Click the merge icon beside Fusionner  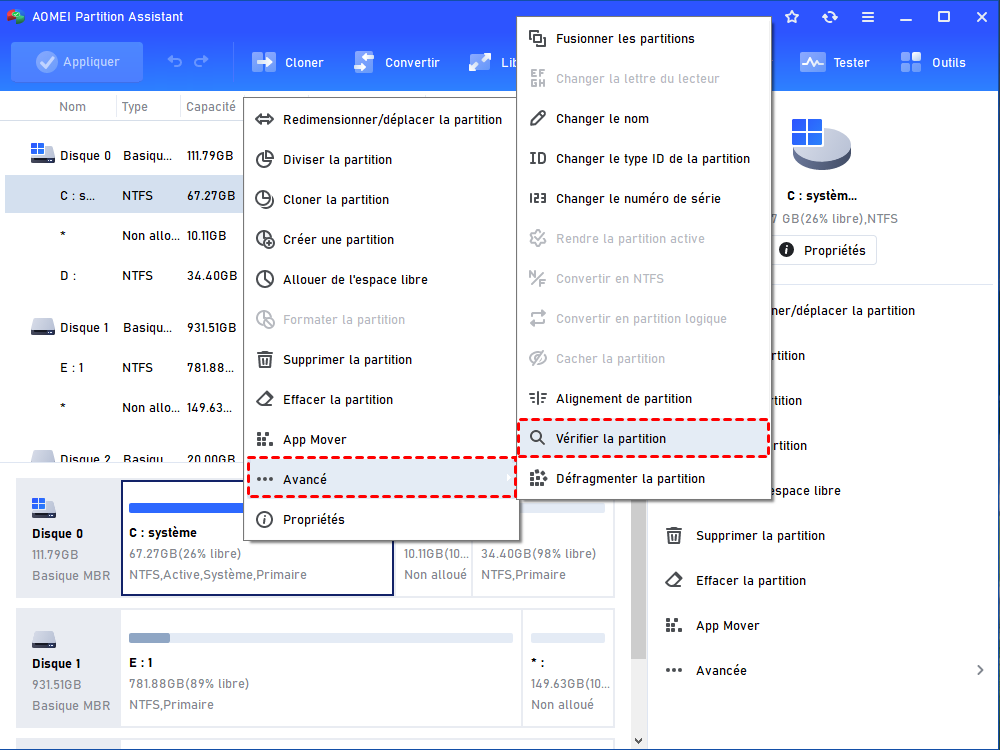pyautogui.click(x=538, y=38)
